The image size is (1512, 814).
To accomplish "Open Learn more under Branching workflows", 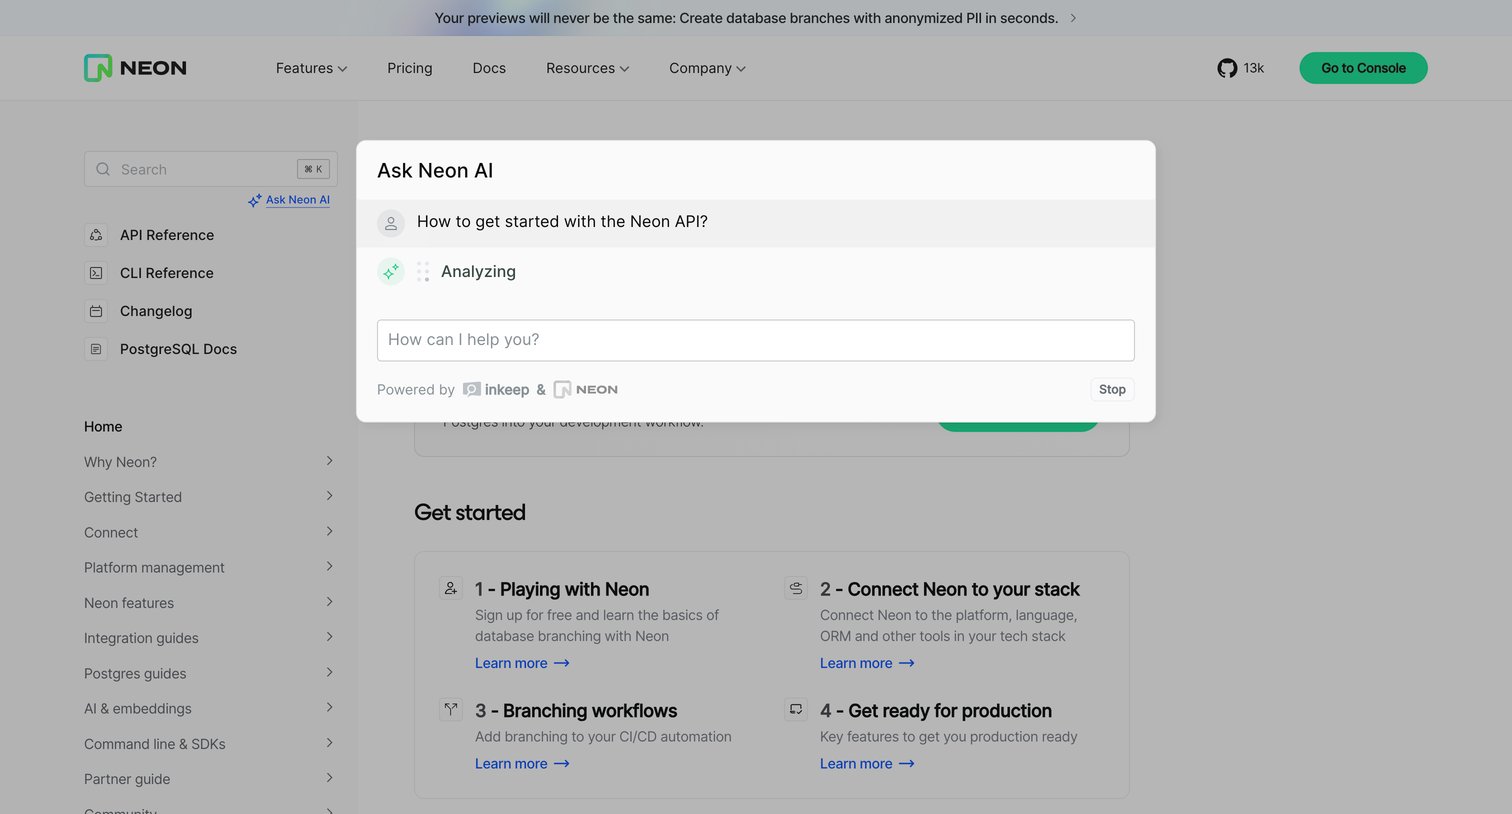I will [522, 764].
